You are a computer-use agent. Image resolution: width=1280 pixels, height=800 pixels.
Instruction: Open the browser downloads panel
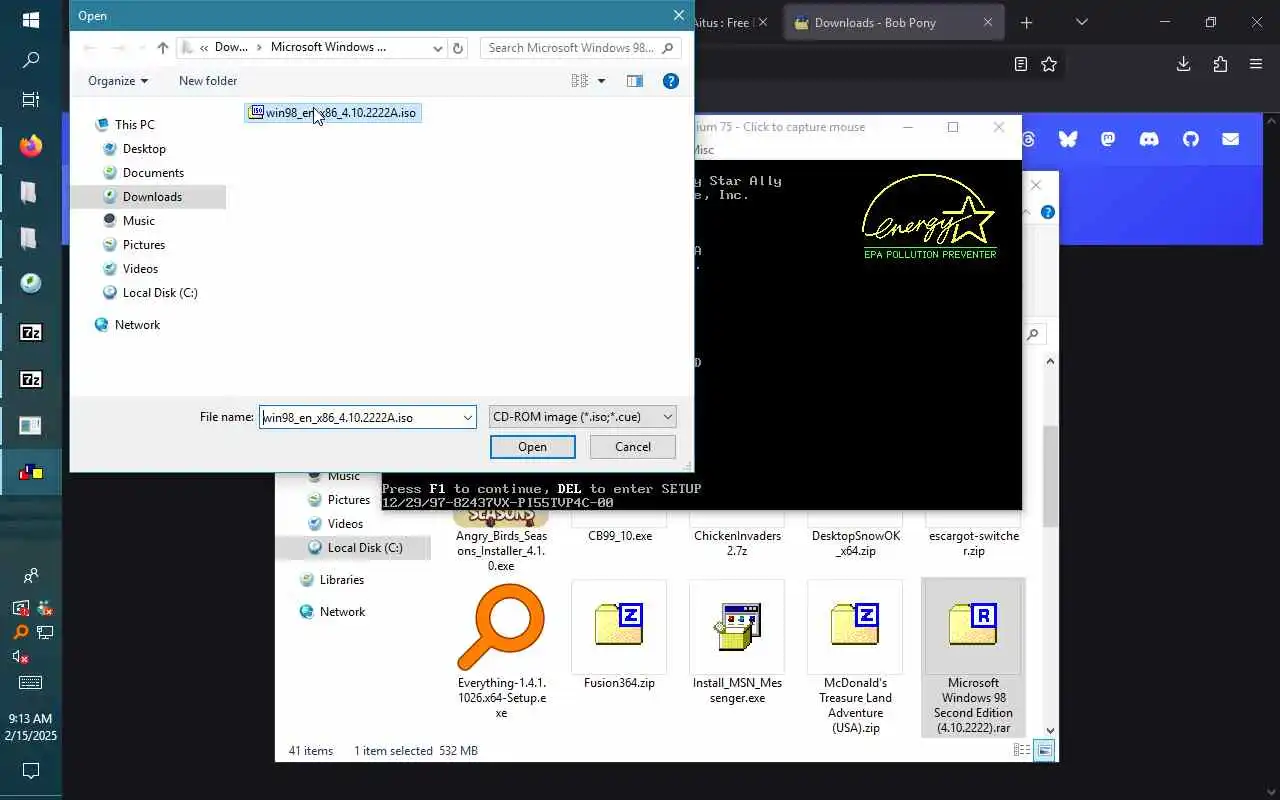coord(1183,64)
